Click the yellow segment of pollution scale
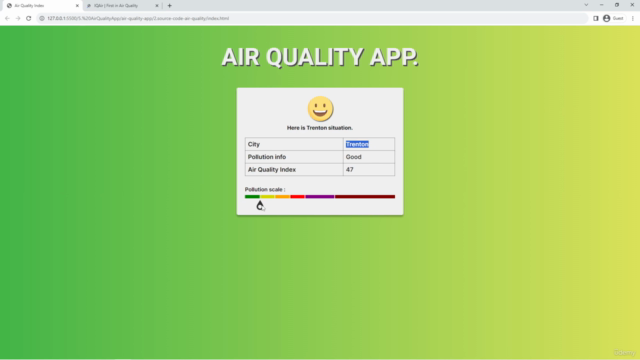This screenshot has width=640, height=360. (267, 197)
